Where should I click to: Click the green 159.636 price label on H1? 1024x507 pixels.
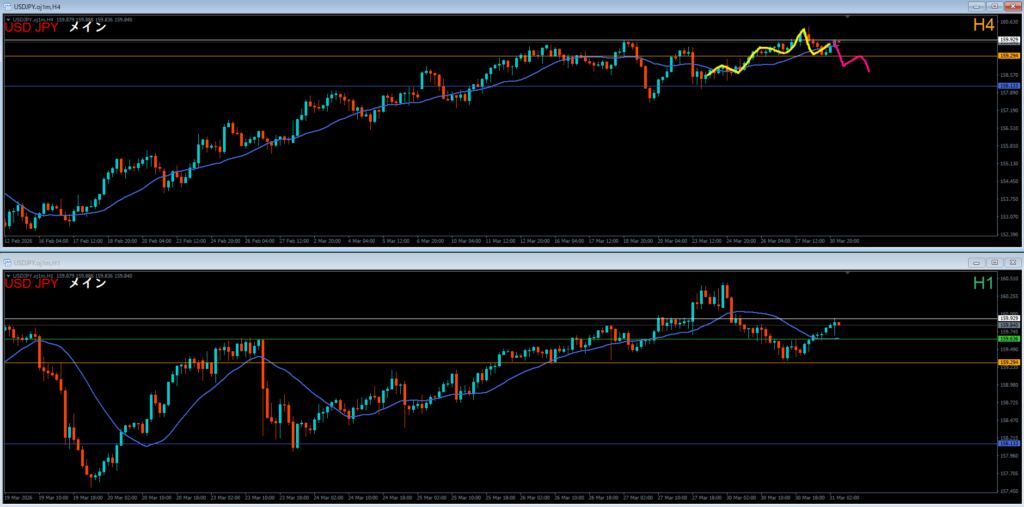1008,339
